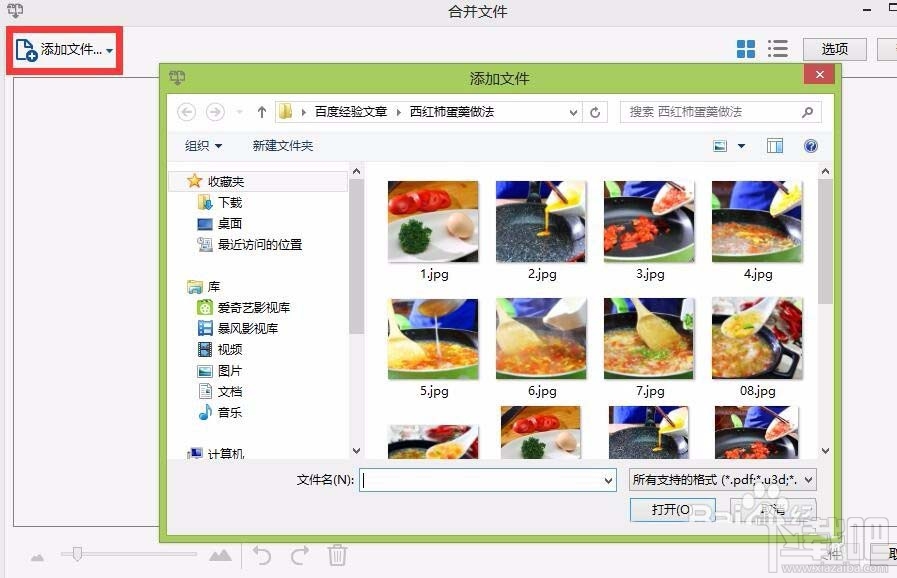Click the 打开 button to open files
Viewport: 897px width, 578px height.
pyautogui.click(x=672, y=510)
